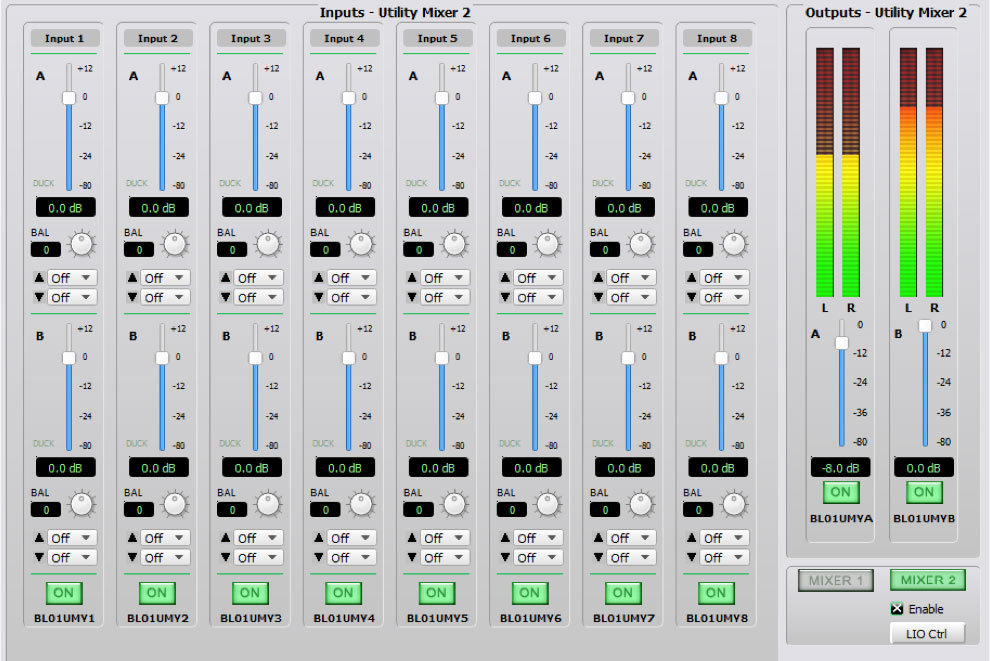Click the LIO Ctrl button

(927, 633)
